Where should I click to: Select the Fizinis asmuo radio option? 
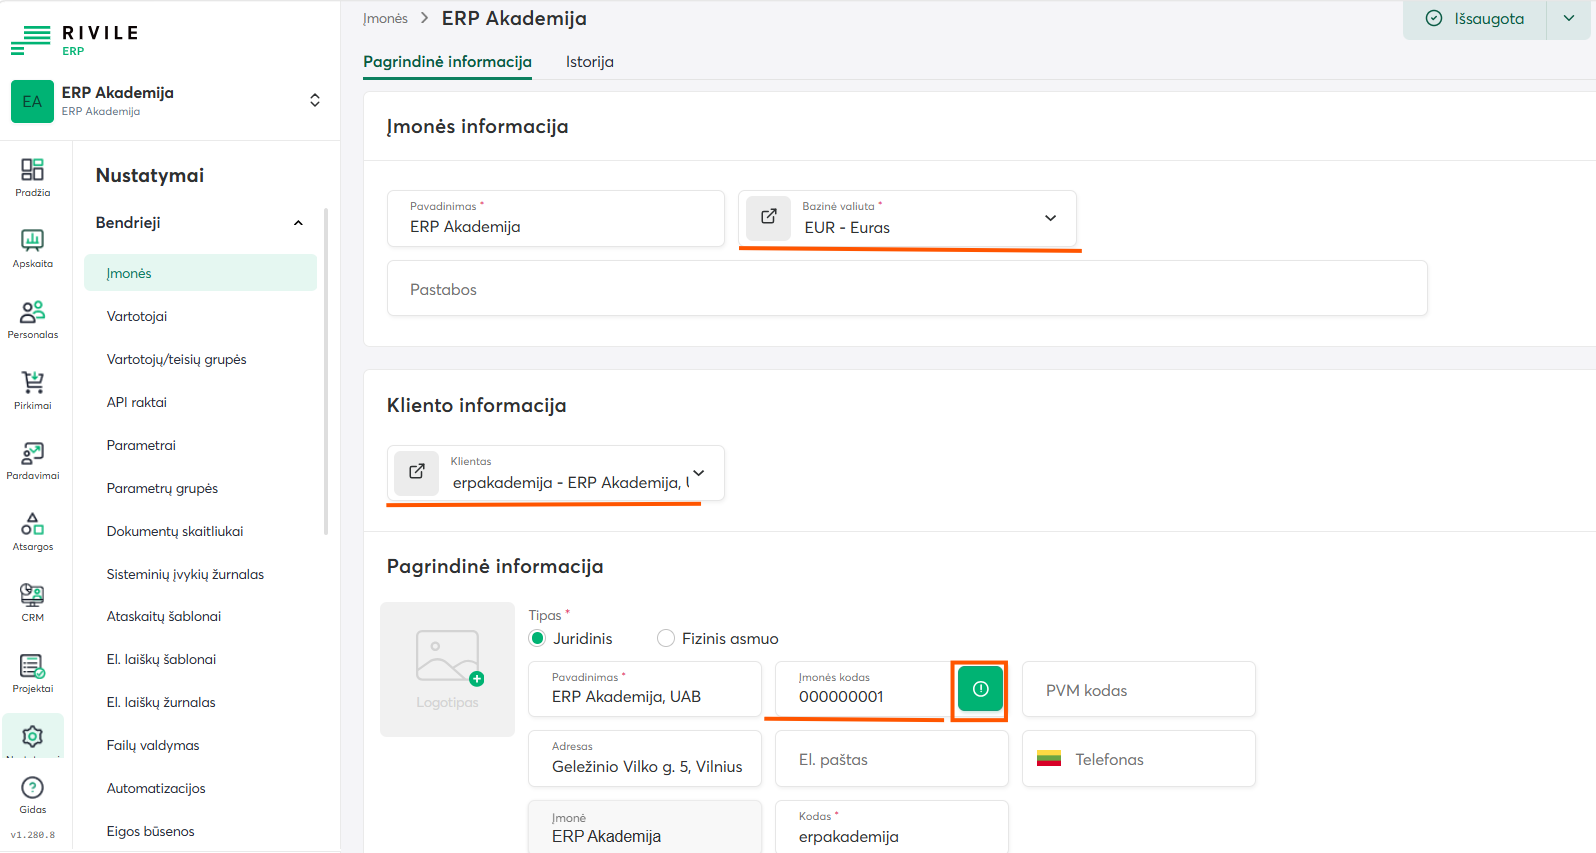[666, 638]
